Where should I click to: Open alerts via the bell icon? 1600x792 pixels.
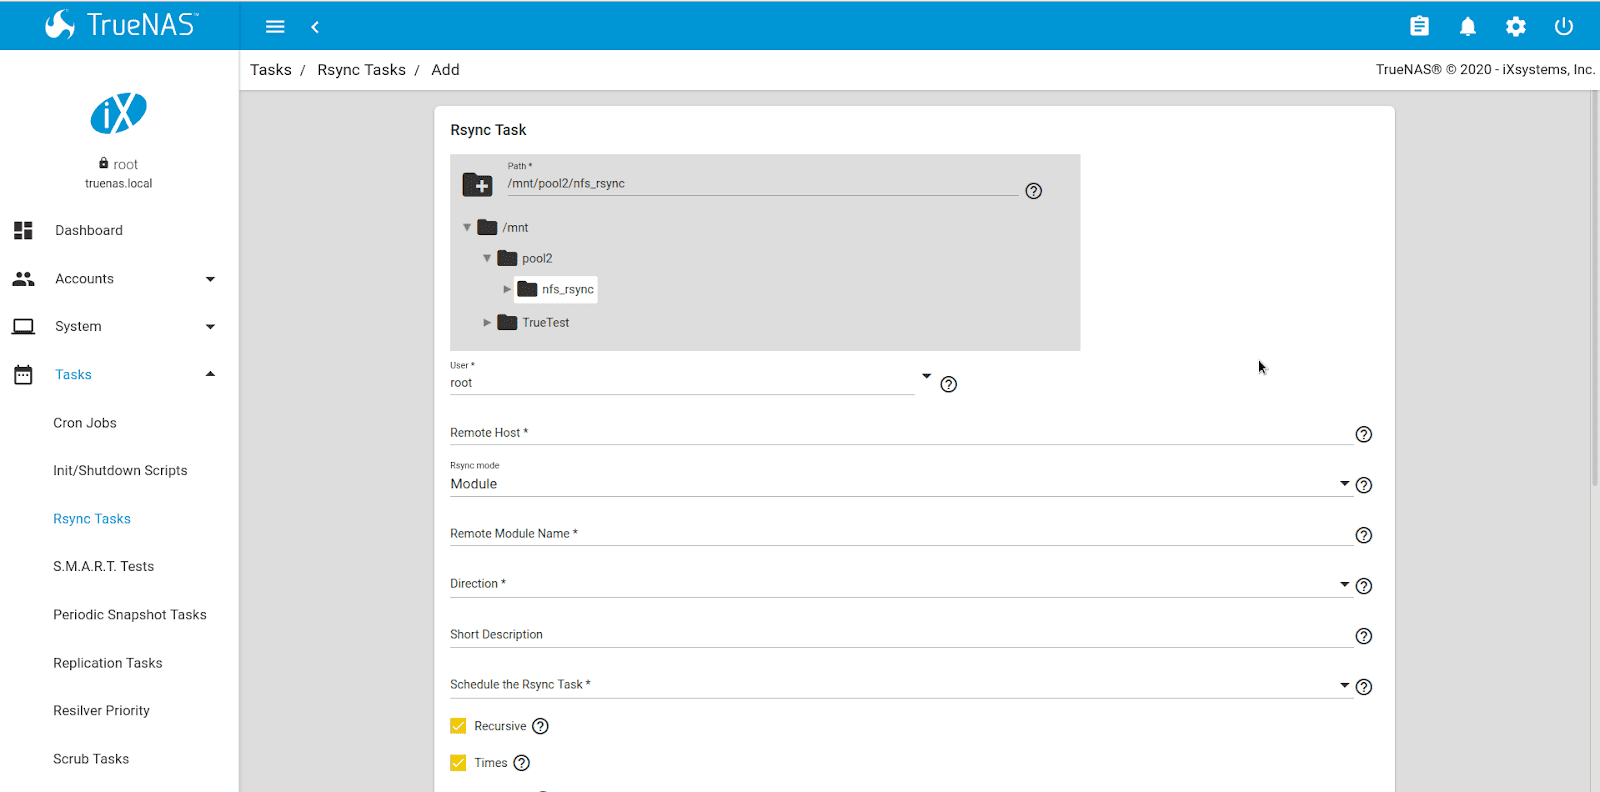click(x=1467, y=27)
